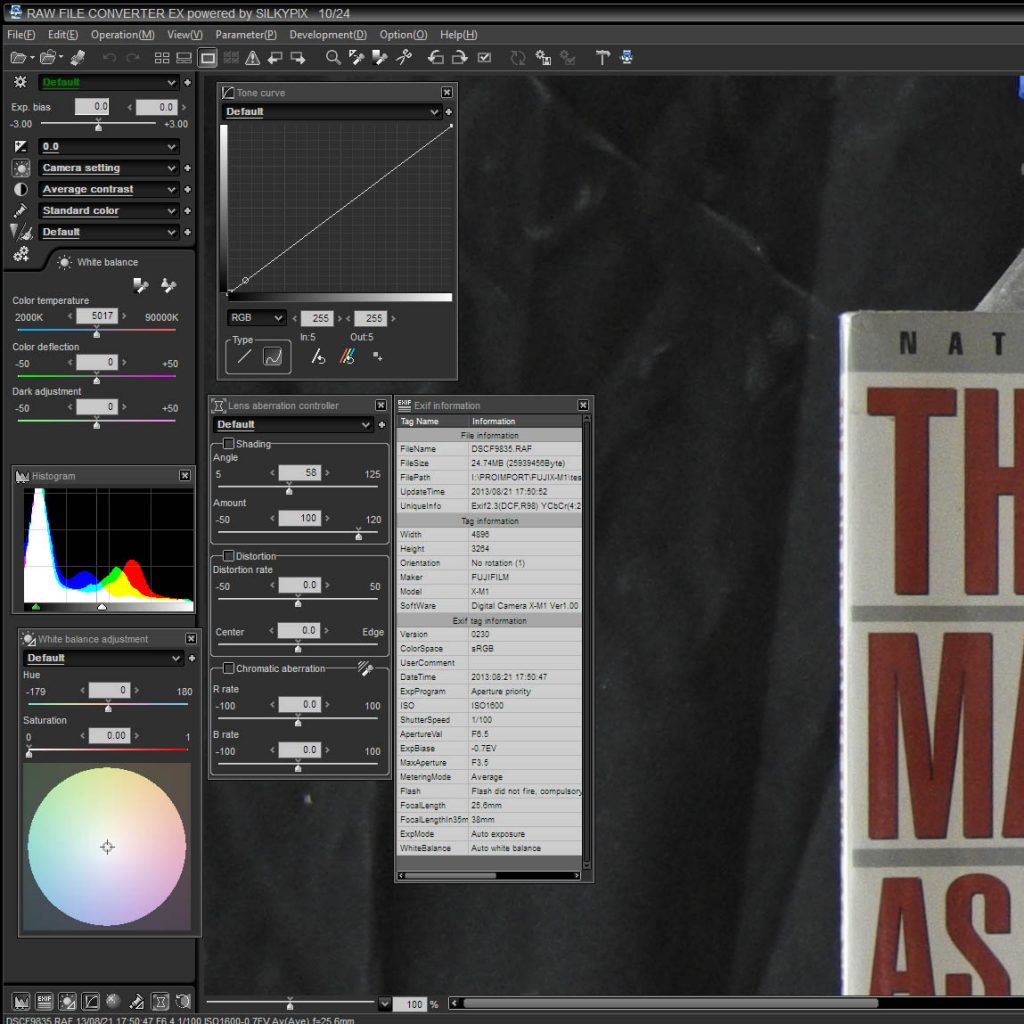
Task: Open the Camera setting dropdown
Action: click(x=108, y=168)
